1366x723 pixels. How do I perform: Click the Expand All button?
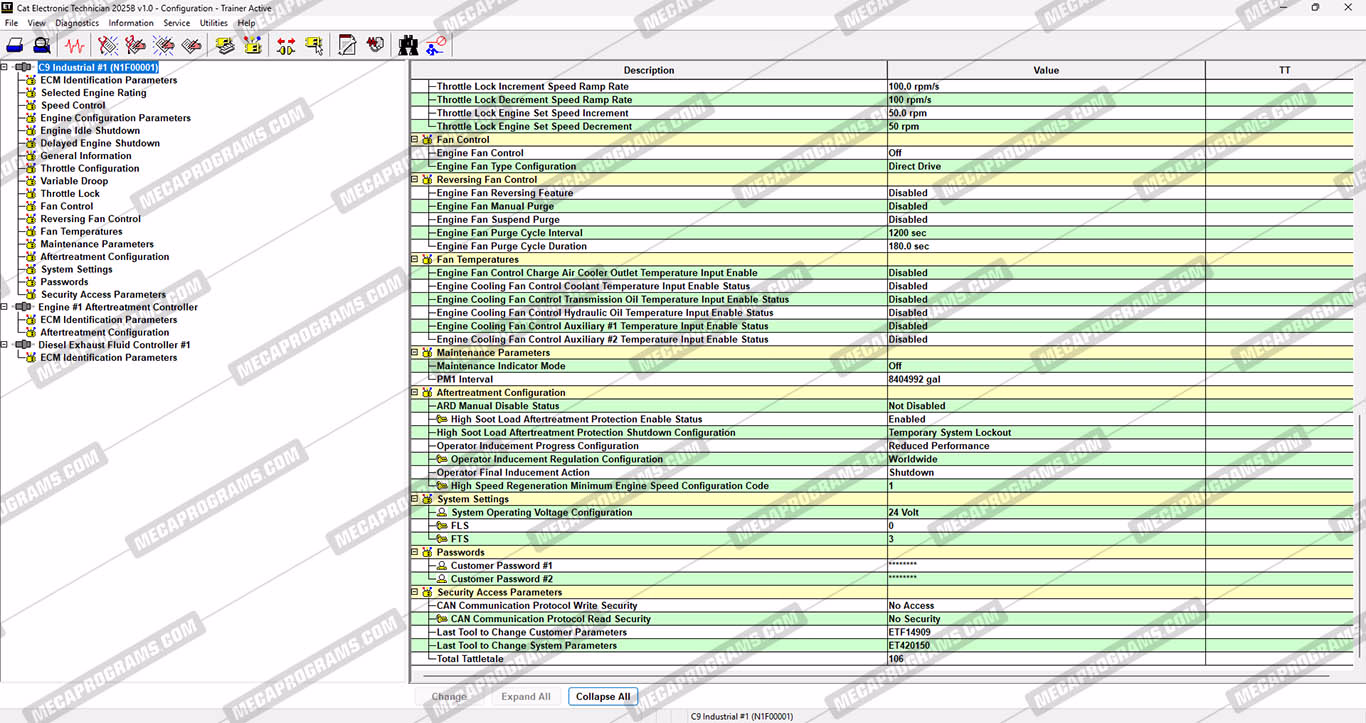tap(526, 697)
